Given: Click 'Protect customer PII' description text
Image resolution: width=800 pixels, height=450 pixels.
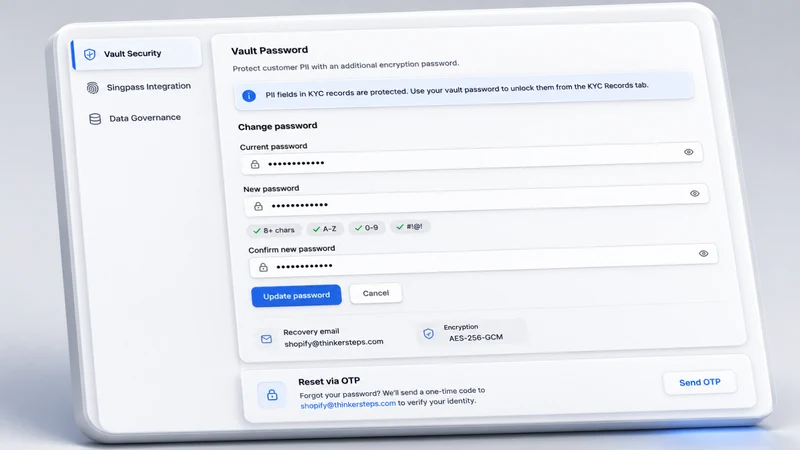Looking at the screenshot, I should 346,66.
